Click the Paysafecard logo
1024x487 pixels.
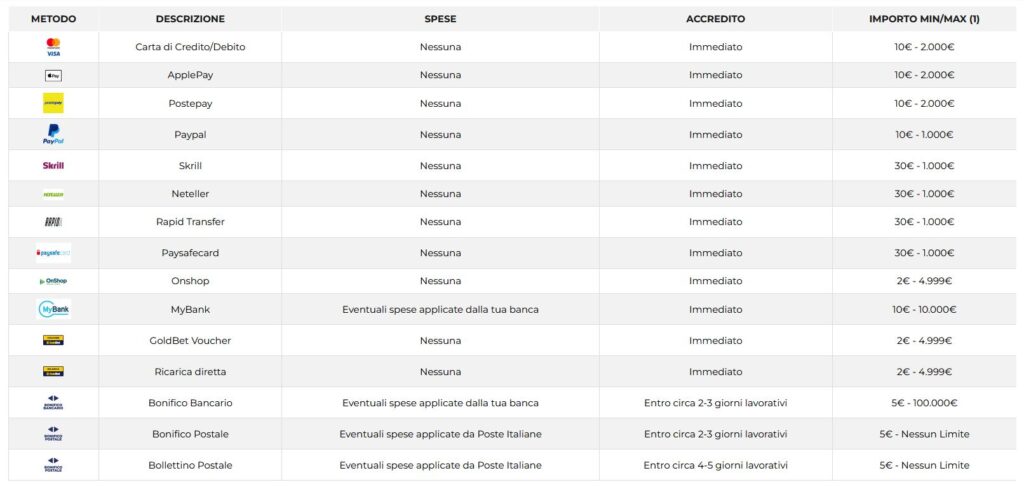[x=53, y=253]
